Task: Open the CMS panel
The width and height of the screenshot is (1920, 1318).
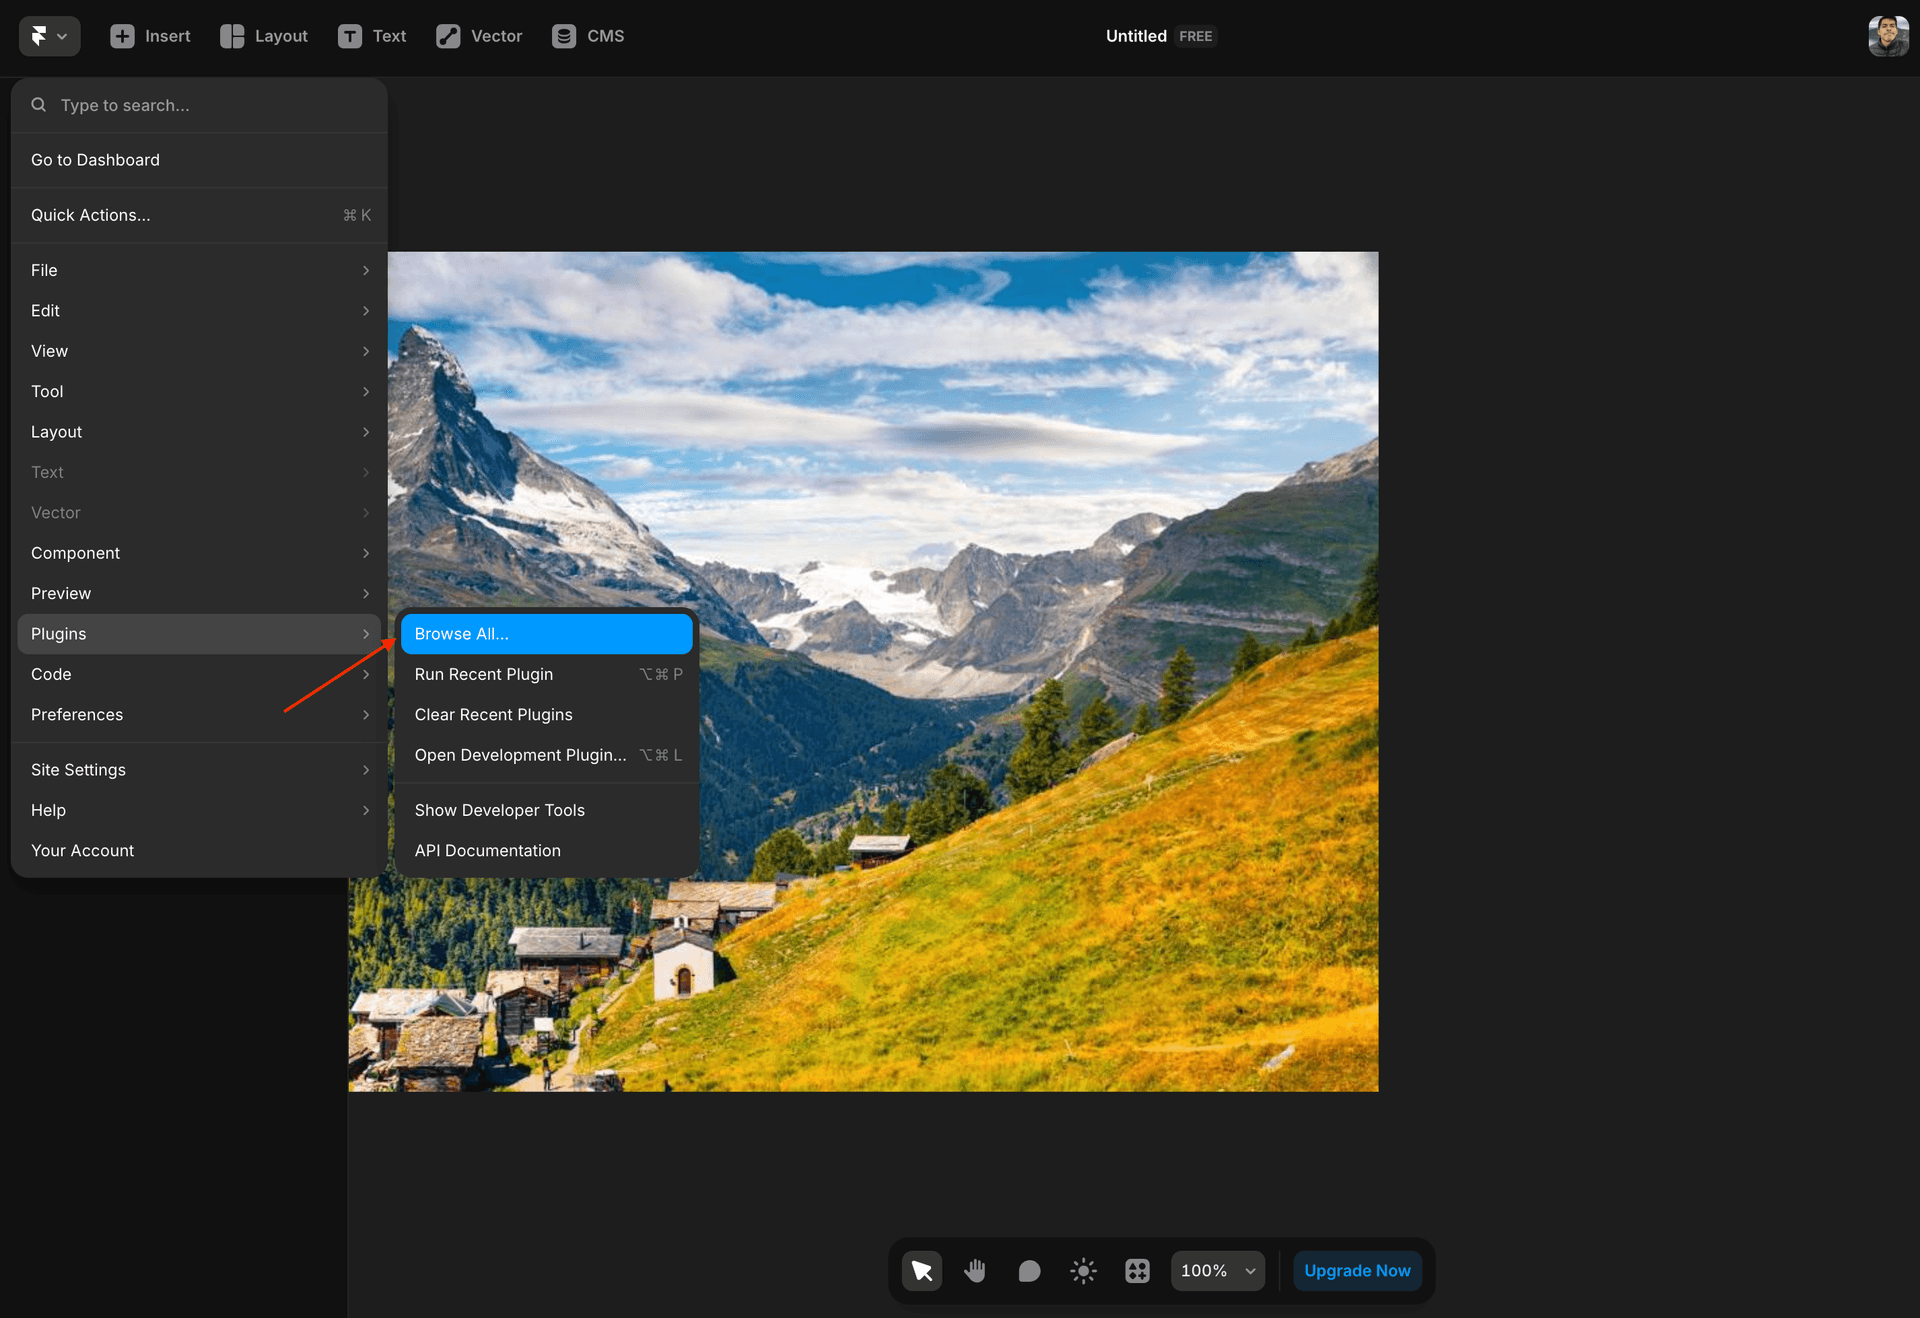Action: (564, 36)
